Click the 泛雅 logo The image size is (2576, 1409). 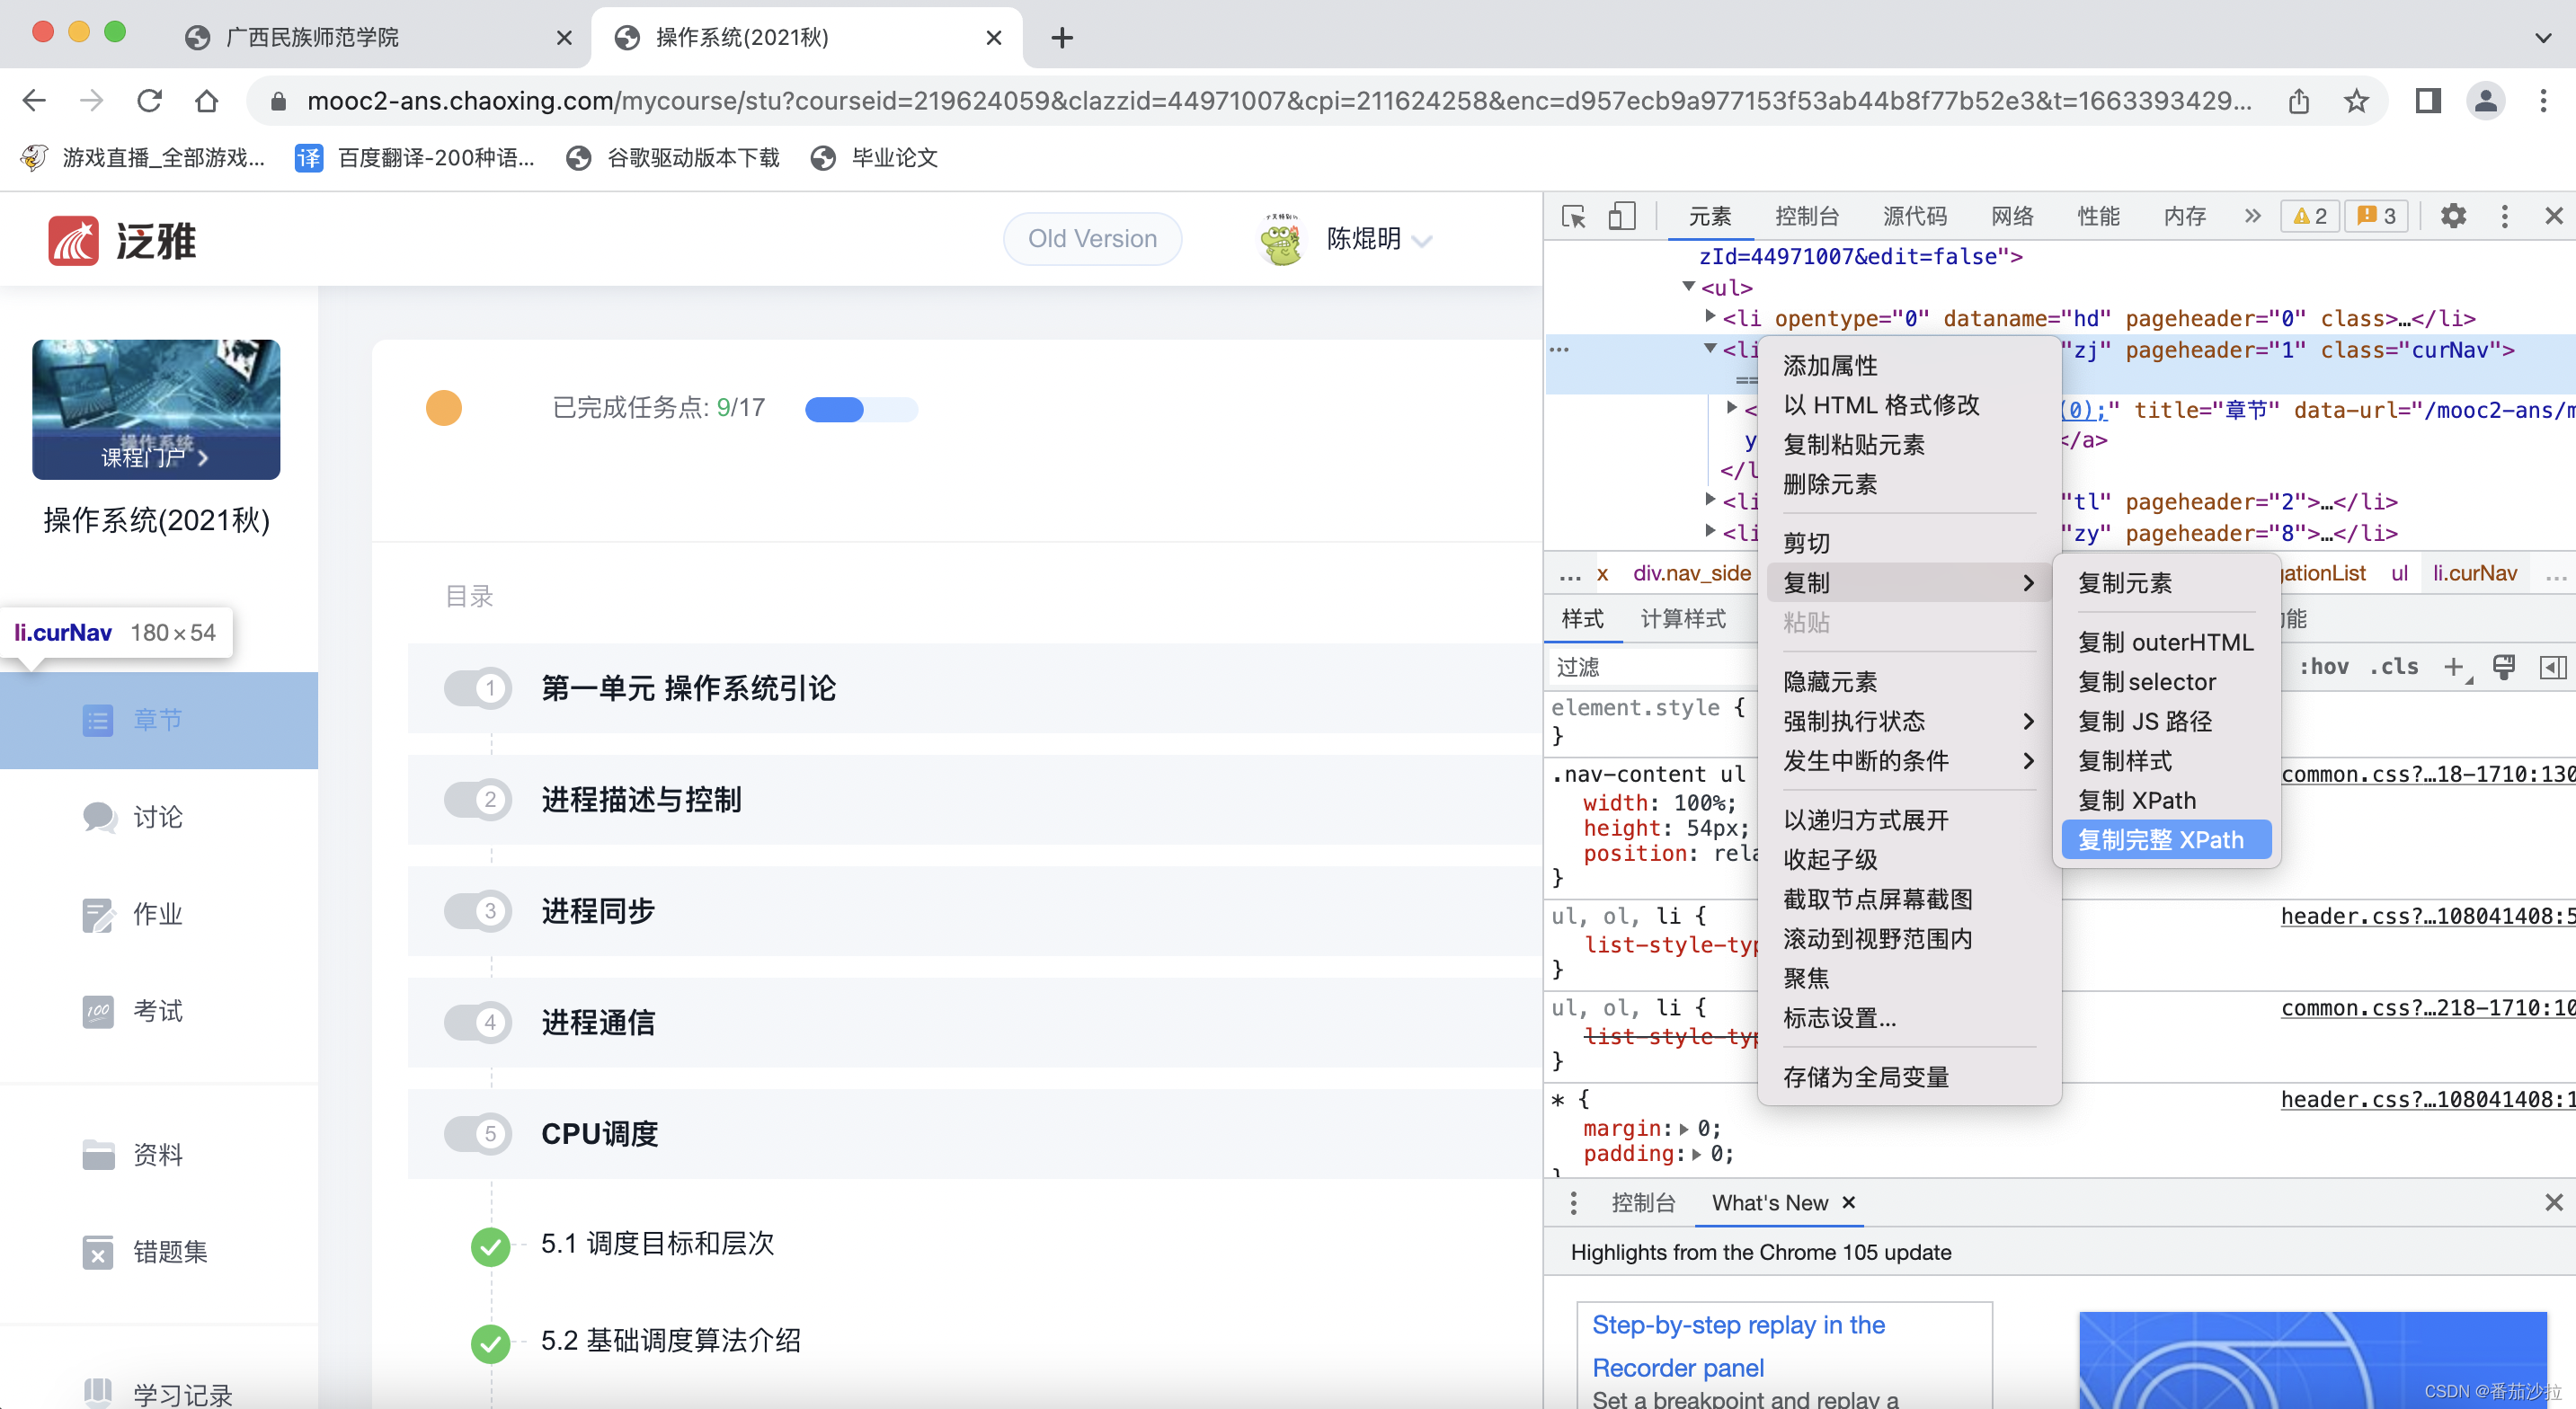tap(122, 241)
